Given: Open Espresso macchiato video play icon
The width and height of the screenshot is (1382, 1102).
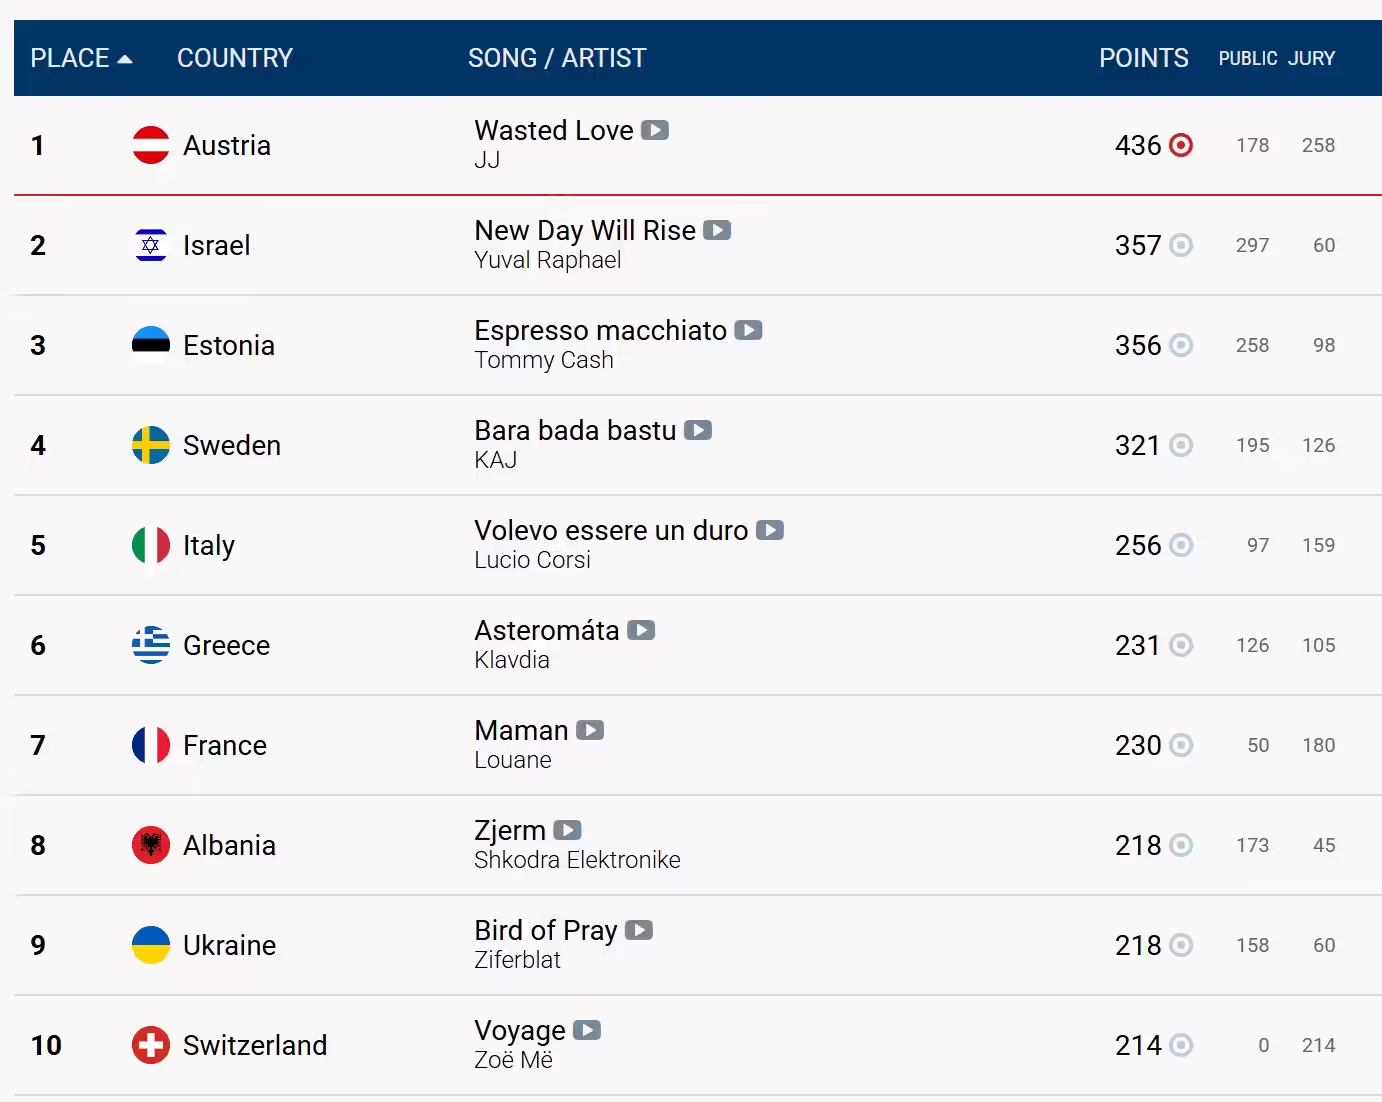Looking at the screenshot, I should (x=748, y=330).
